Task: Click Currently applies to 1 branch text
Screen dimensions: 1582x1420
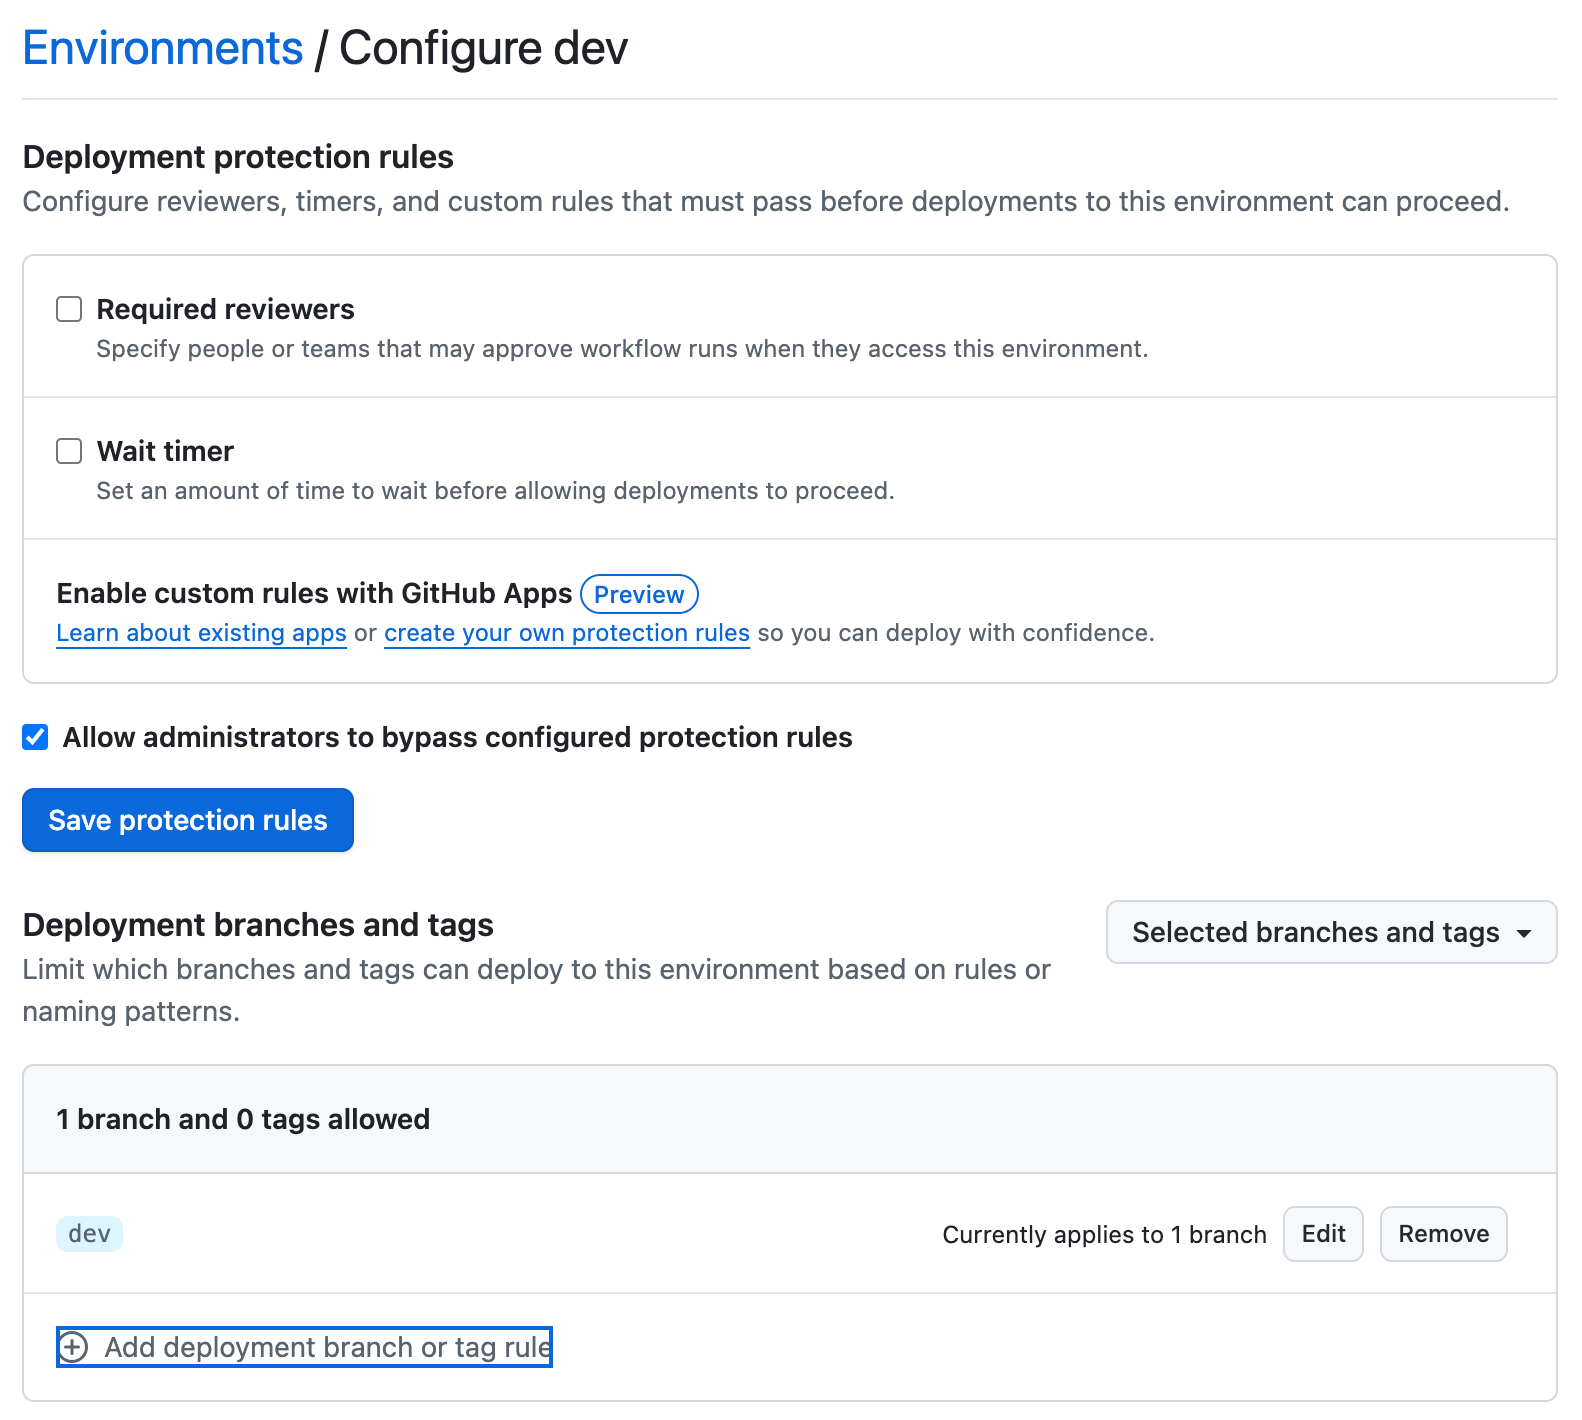Action: coord(1104,1235)
